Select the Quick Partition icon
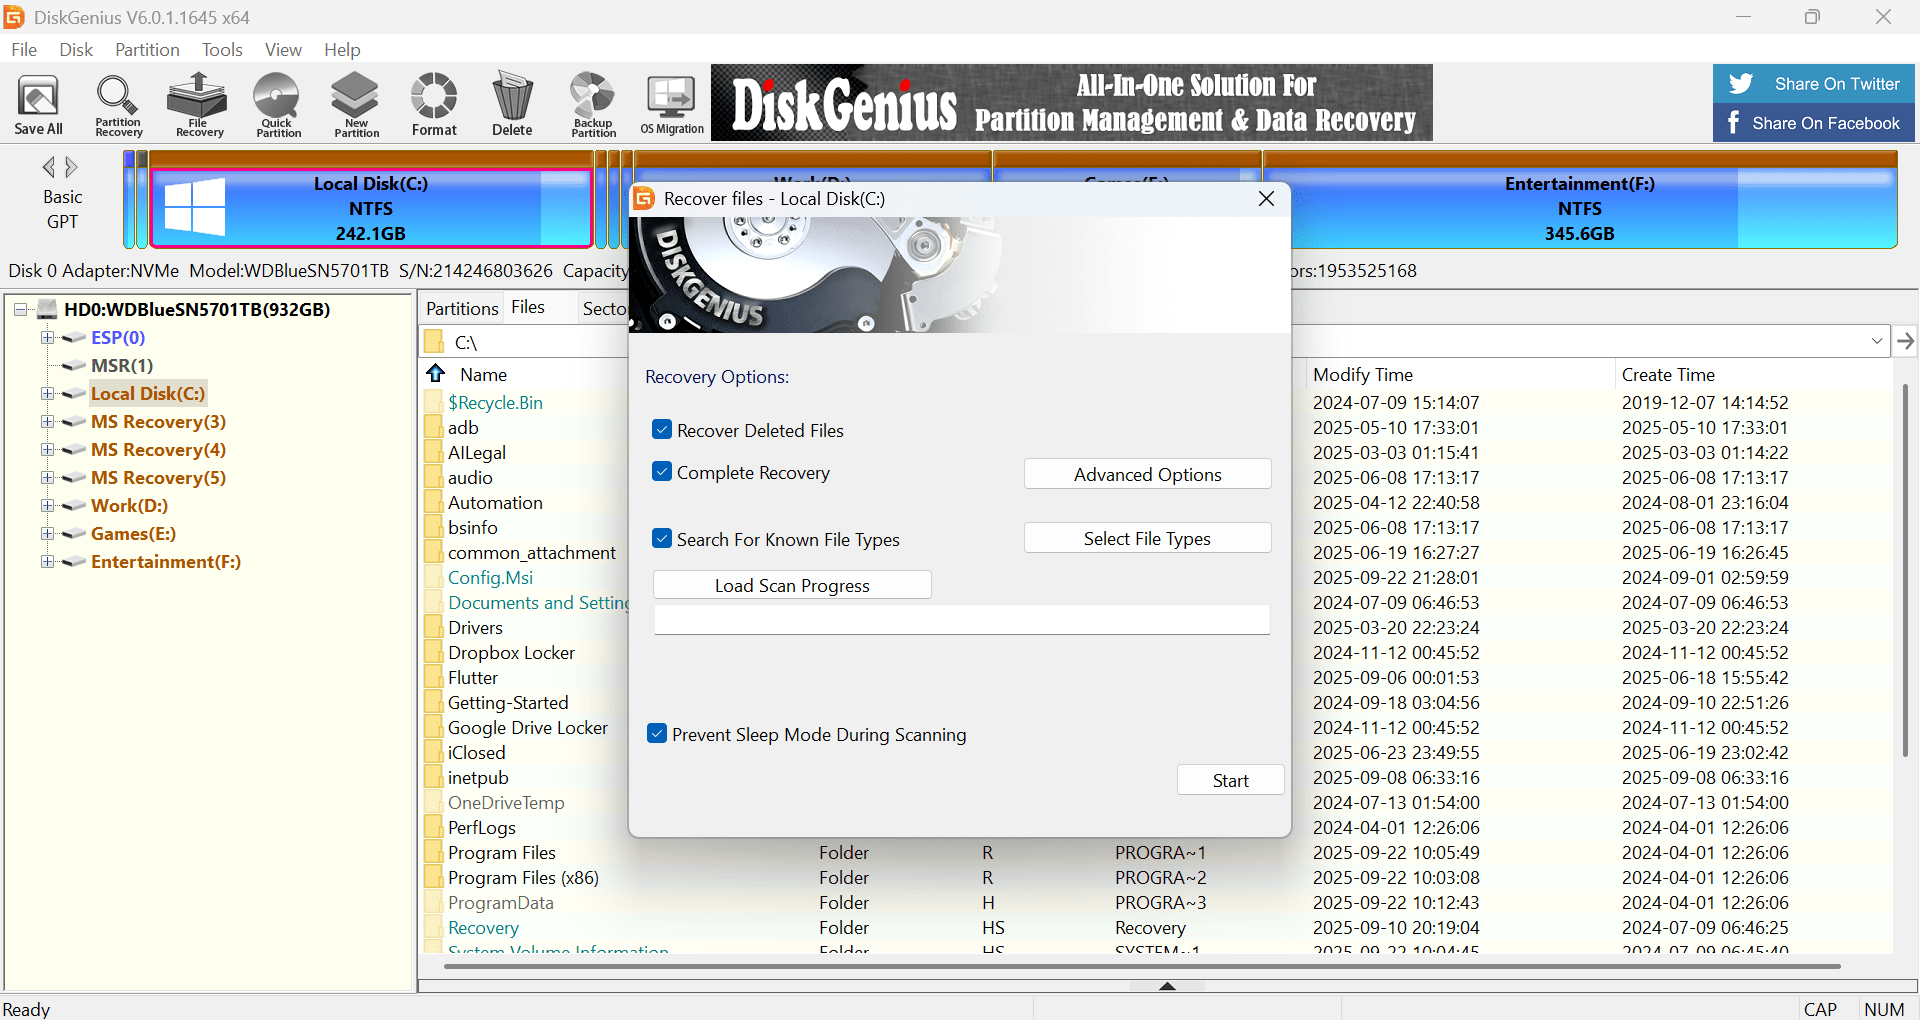This screenshot has height=1020, width=1920. 277,104
